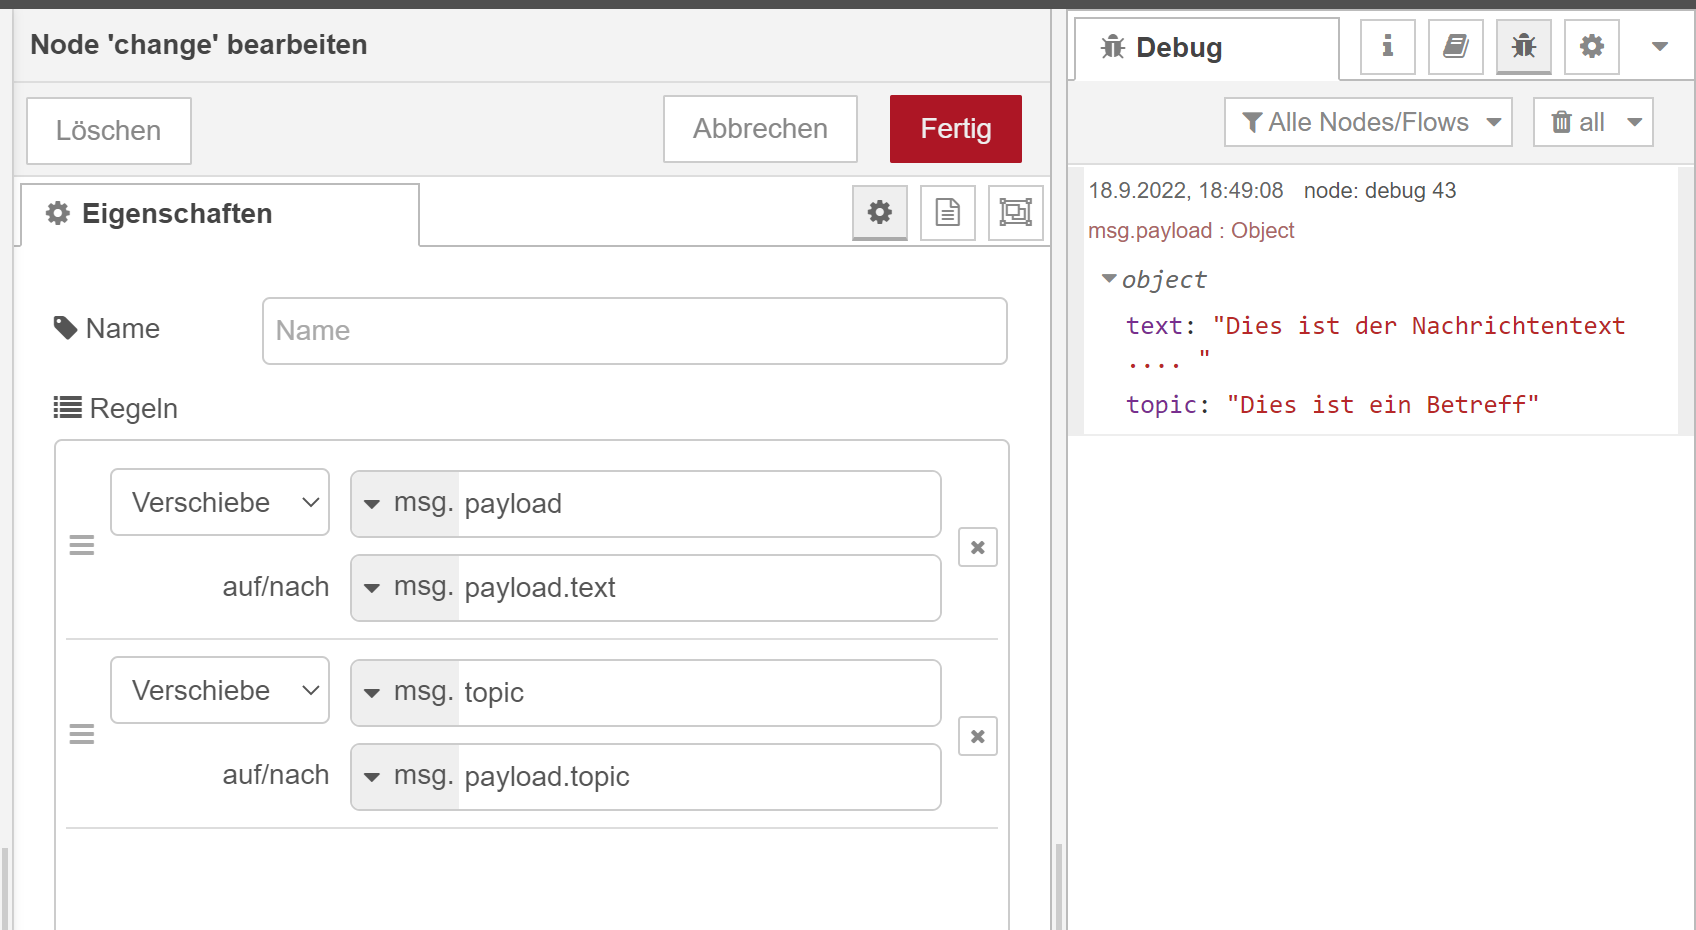Open the node description document icon
Viewport: 1696px width, 930px height.
pyautogui.click(x=948, y=212)
